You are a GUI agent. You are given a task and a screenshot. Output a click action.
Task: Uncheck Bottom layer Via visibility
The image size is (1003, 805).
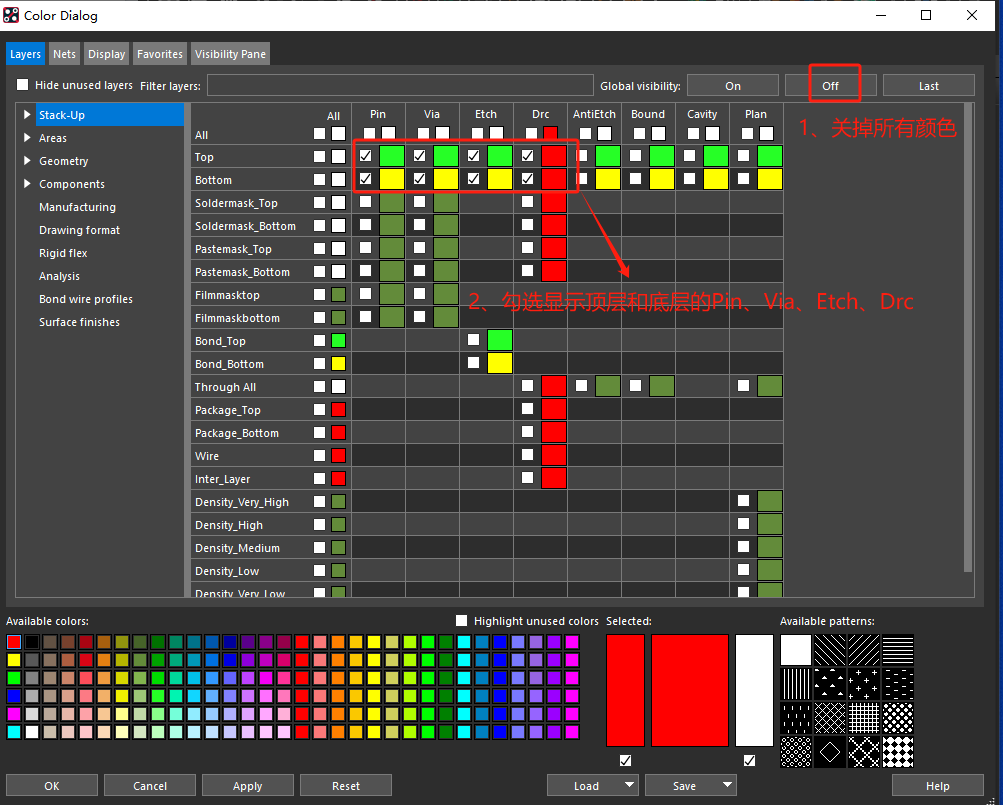point(419,179)
